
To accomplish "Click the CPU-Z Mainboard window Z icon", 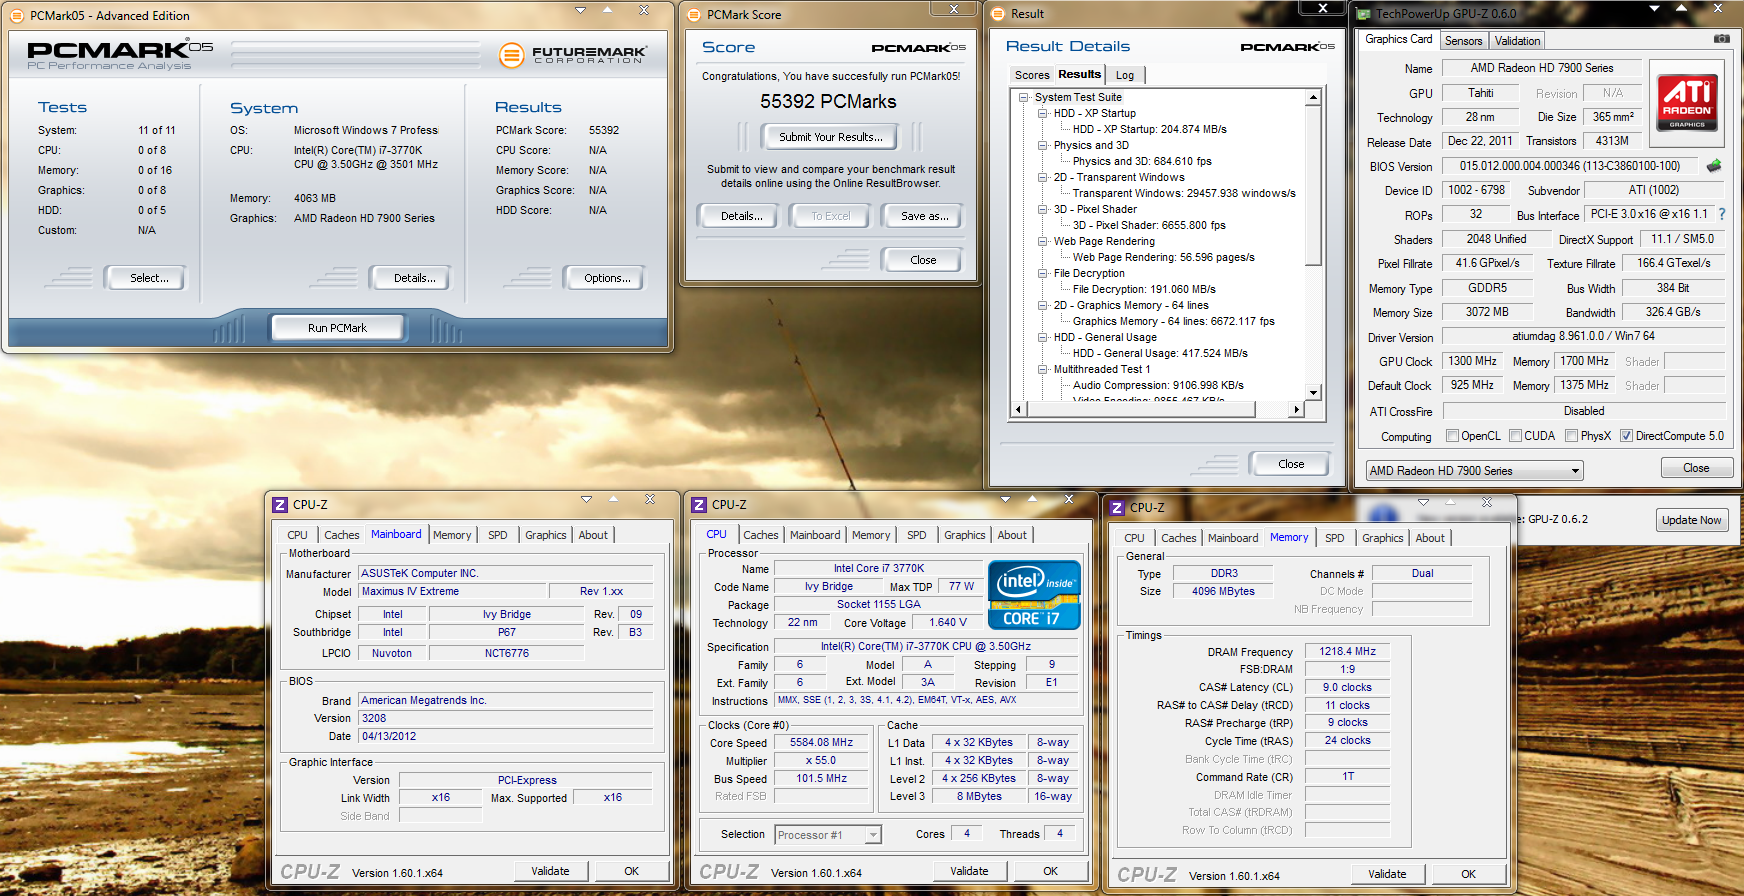I will pos(280,505).
